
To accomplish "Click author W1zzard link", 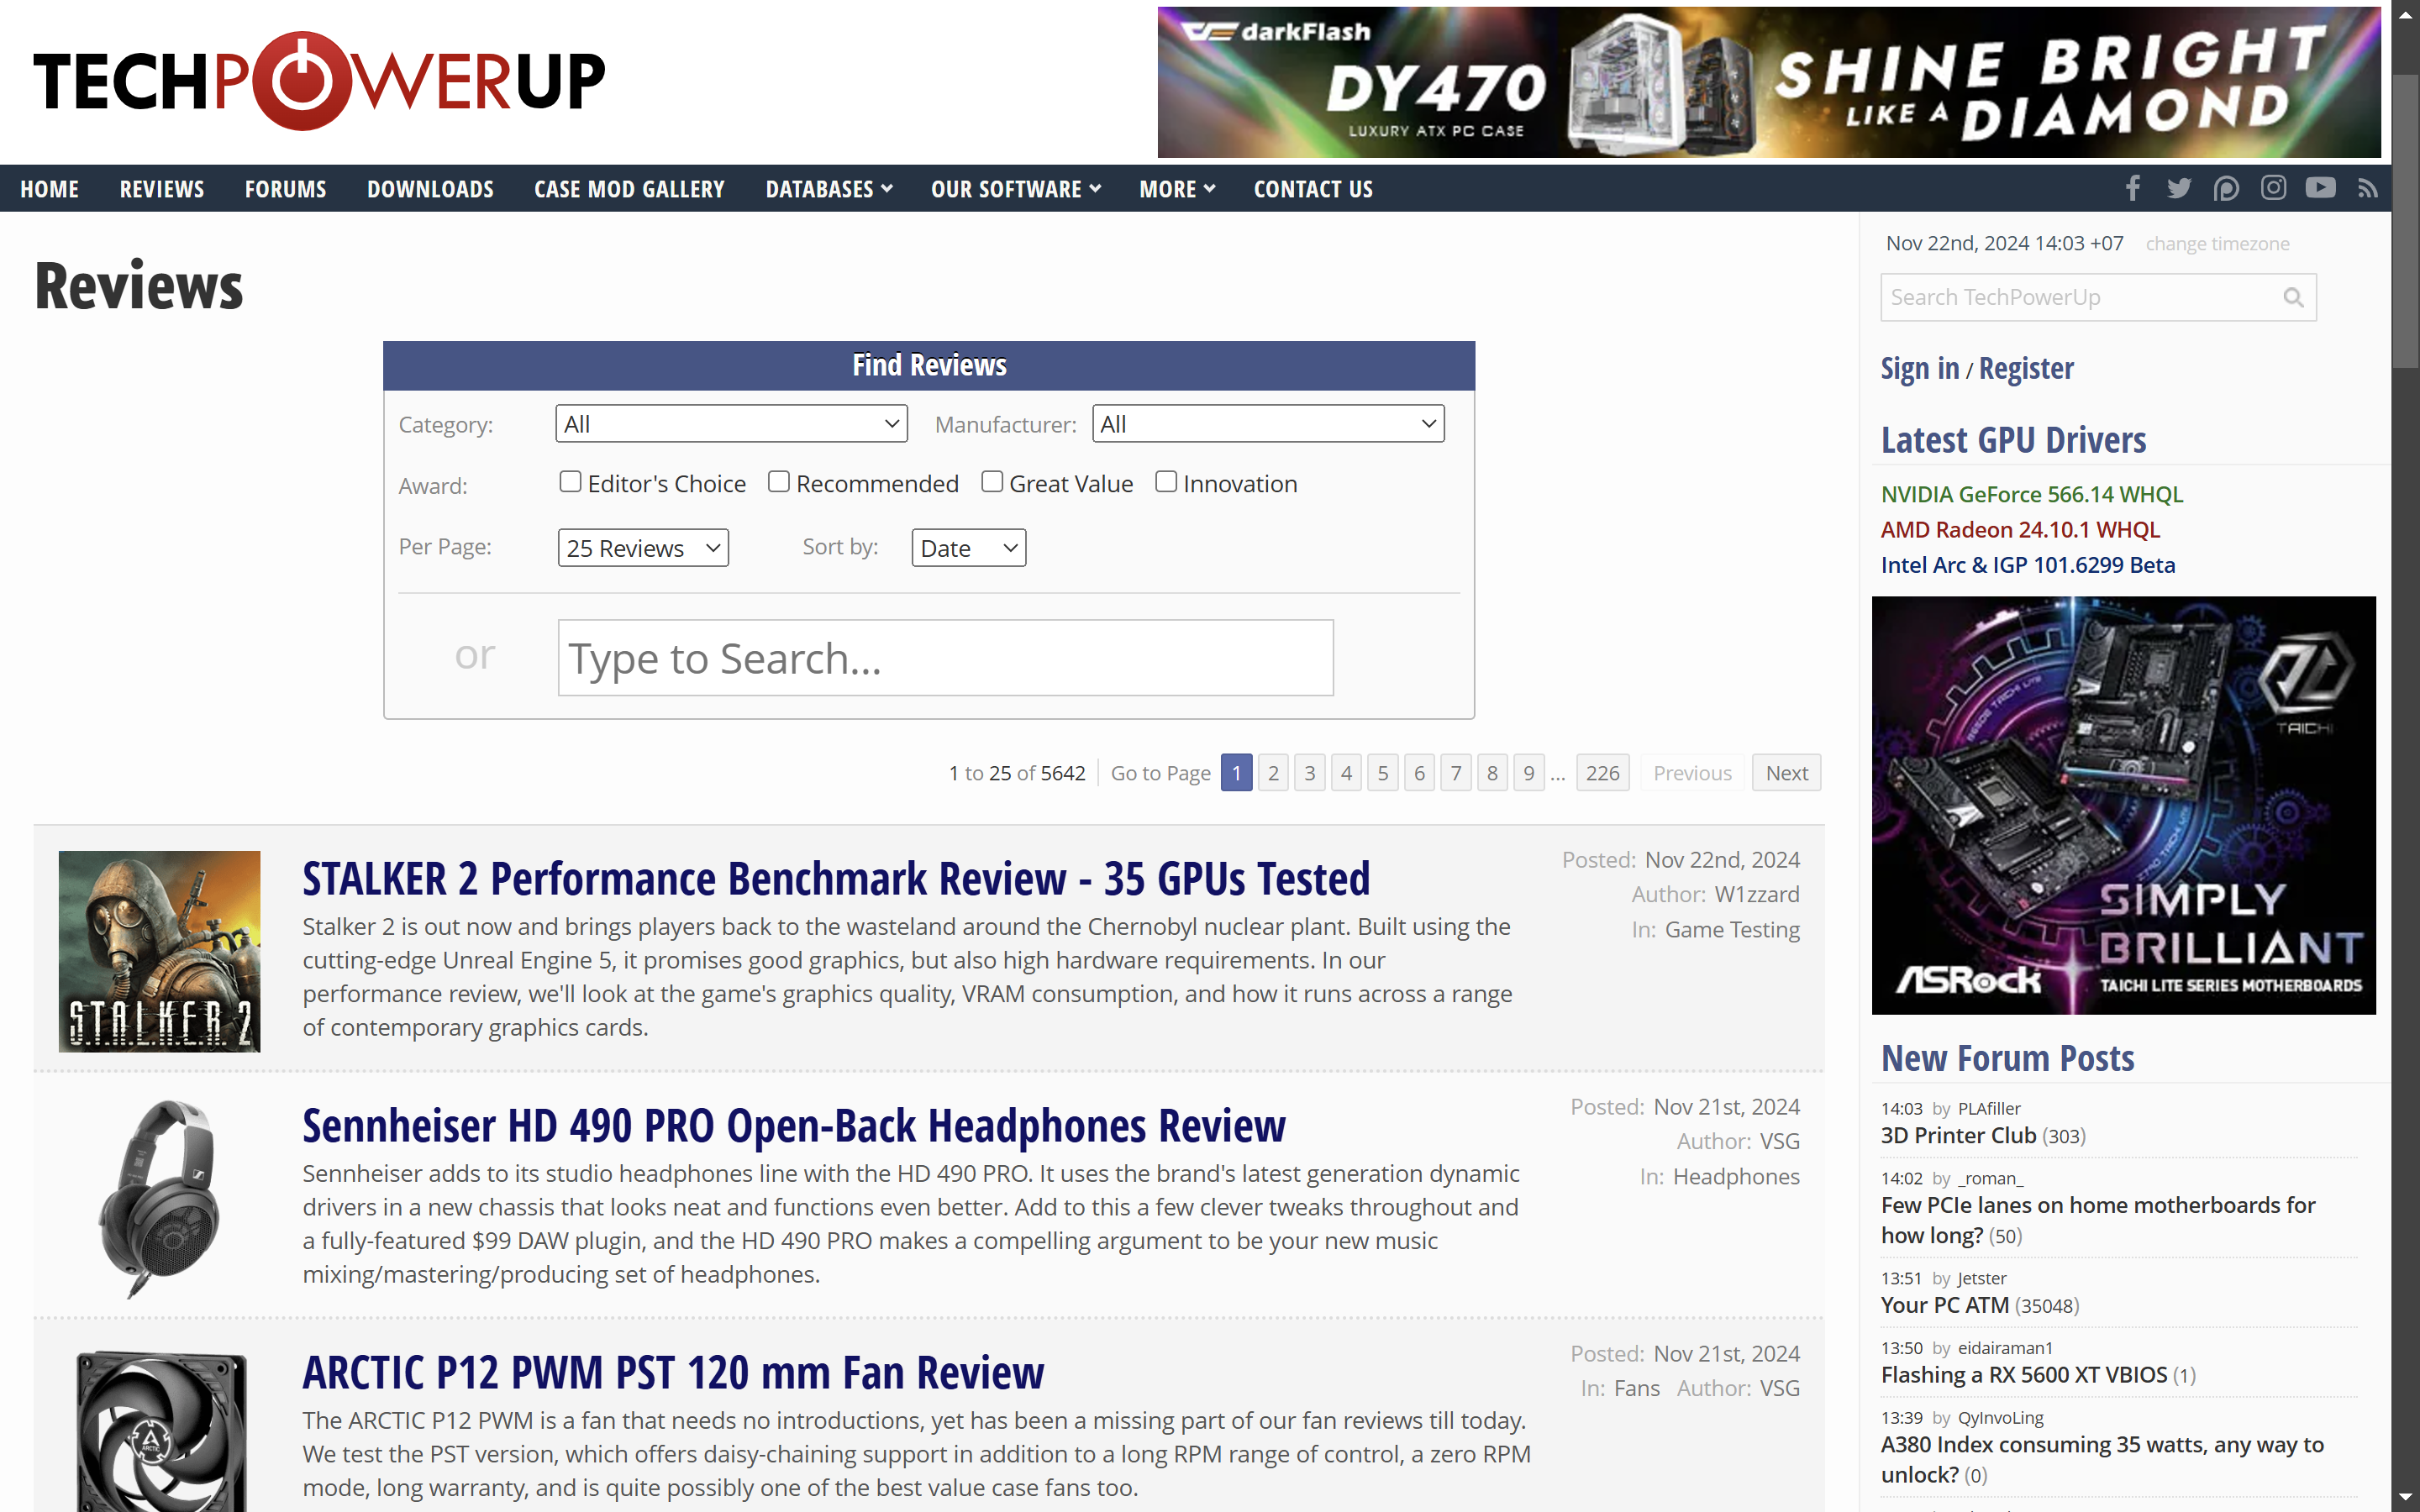I will 1756,894.
